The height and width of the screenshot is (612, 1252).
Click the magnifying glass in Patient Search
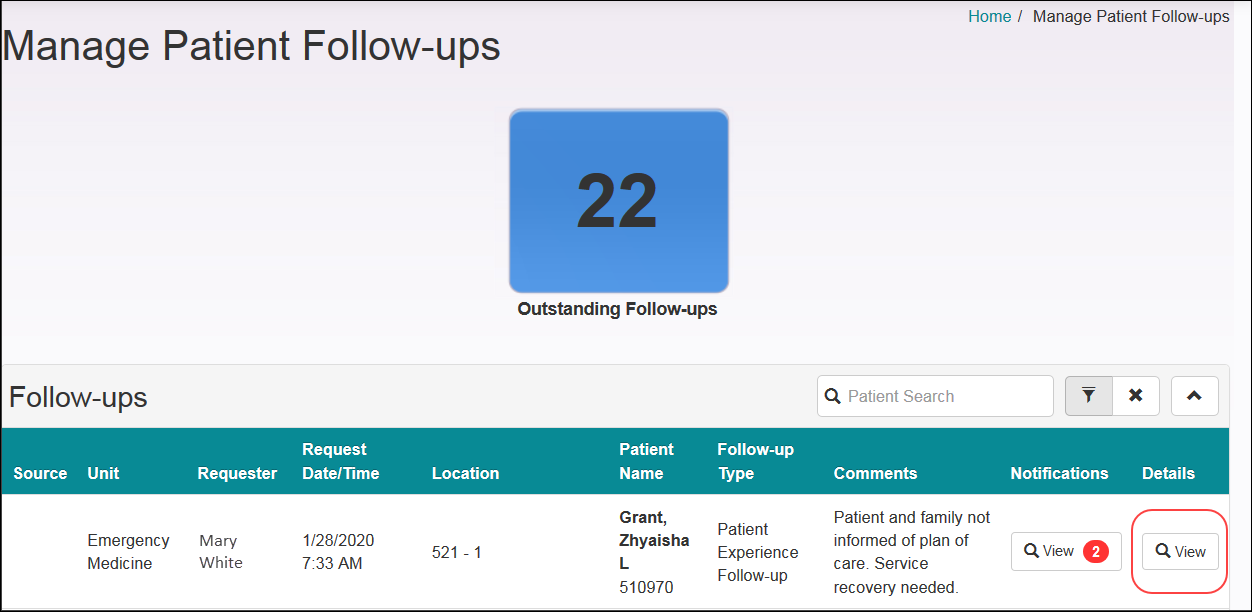(x=833, y=396)
